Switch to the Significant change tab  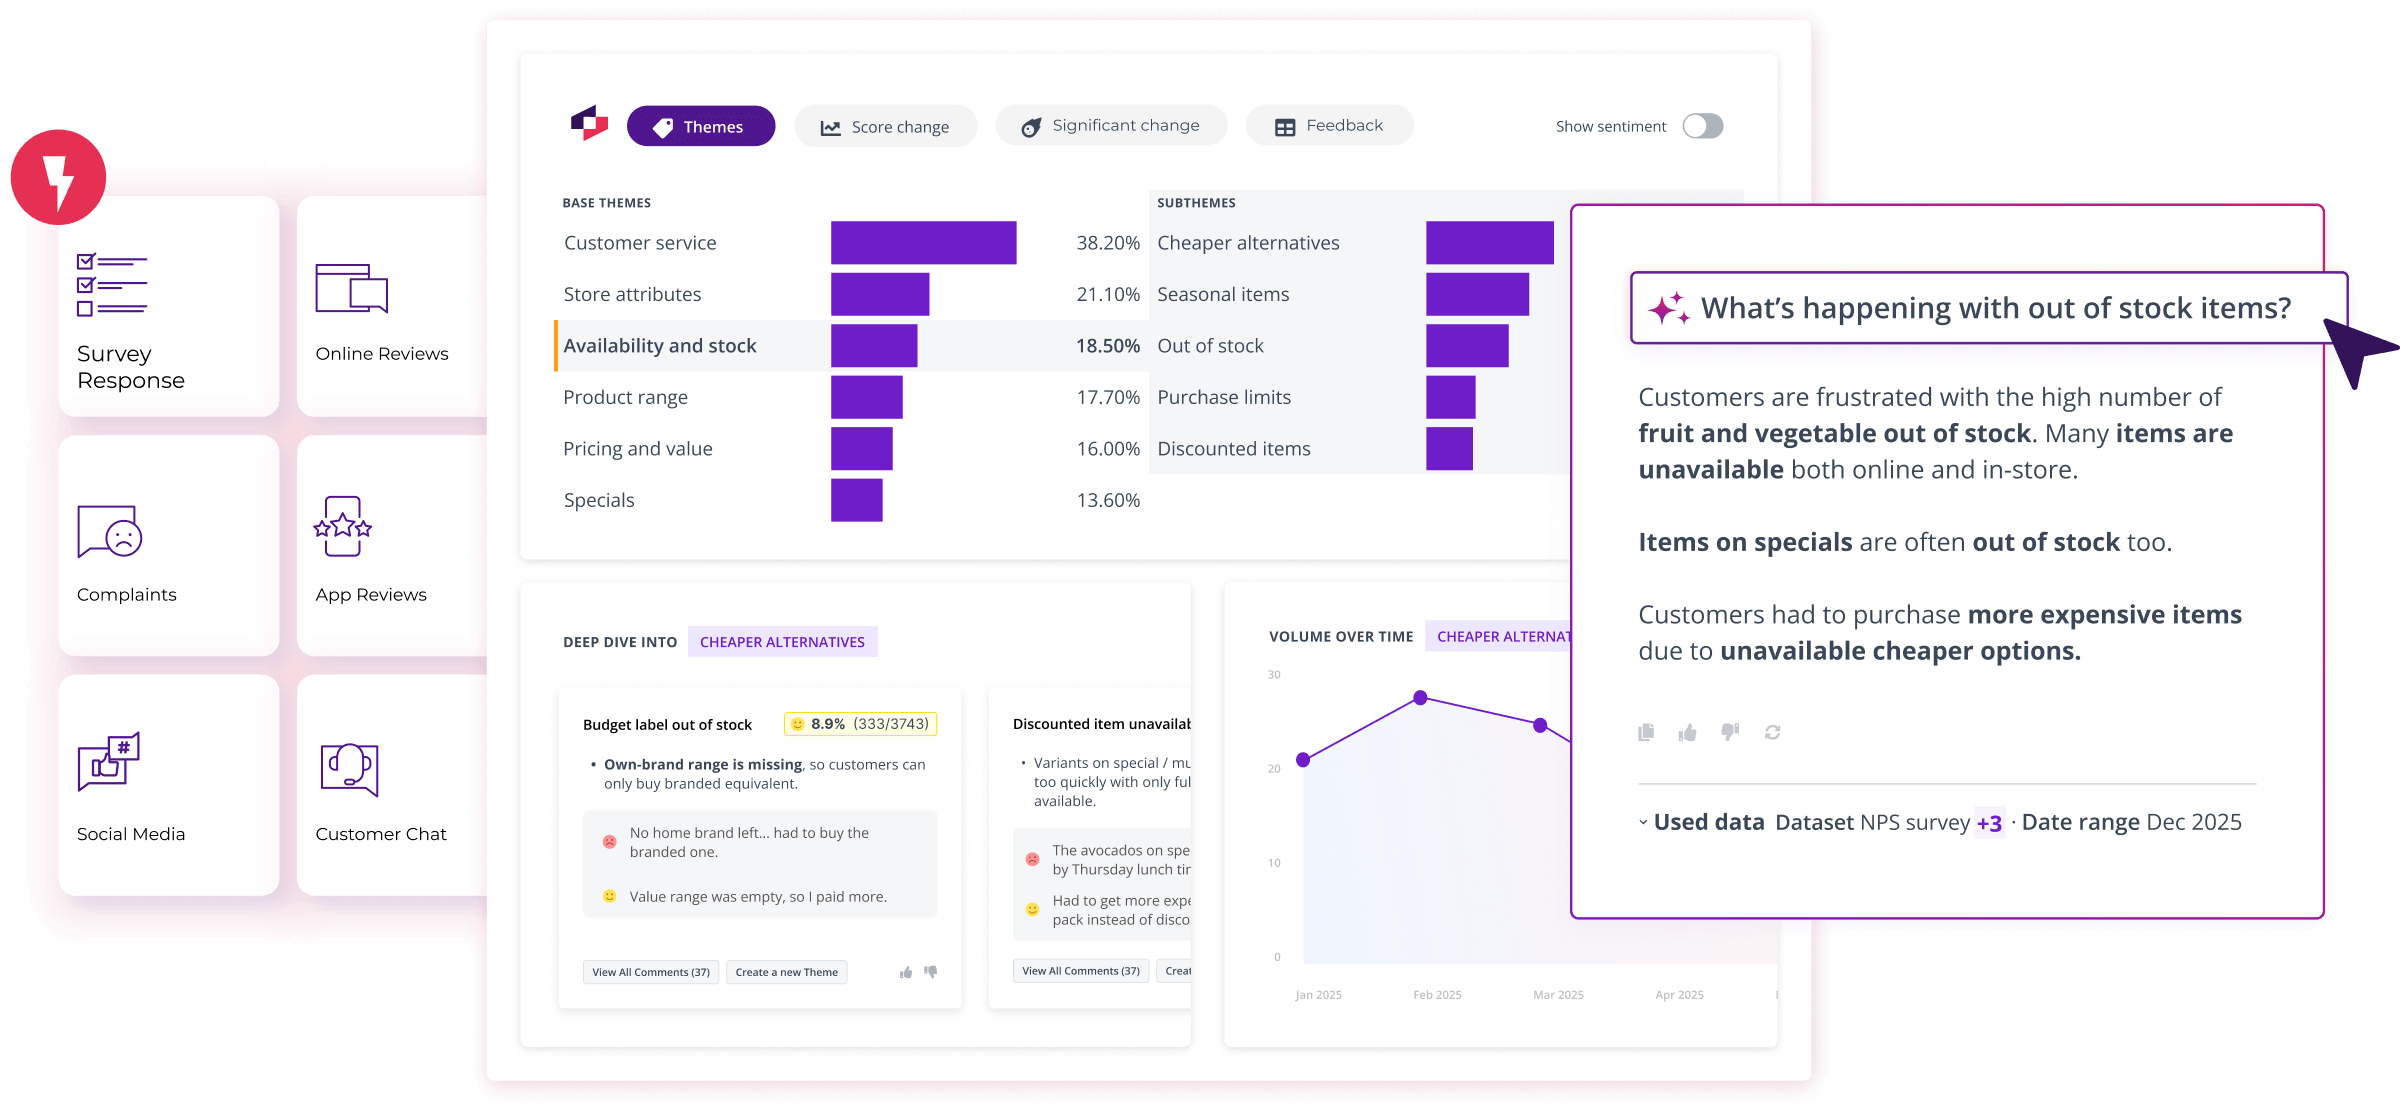point(1110,126)
